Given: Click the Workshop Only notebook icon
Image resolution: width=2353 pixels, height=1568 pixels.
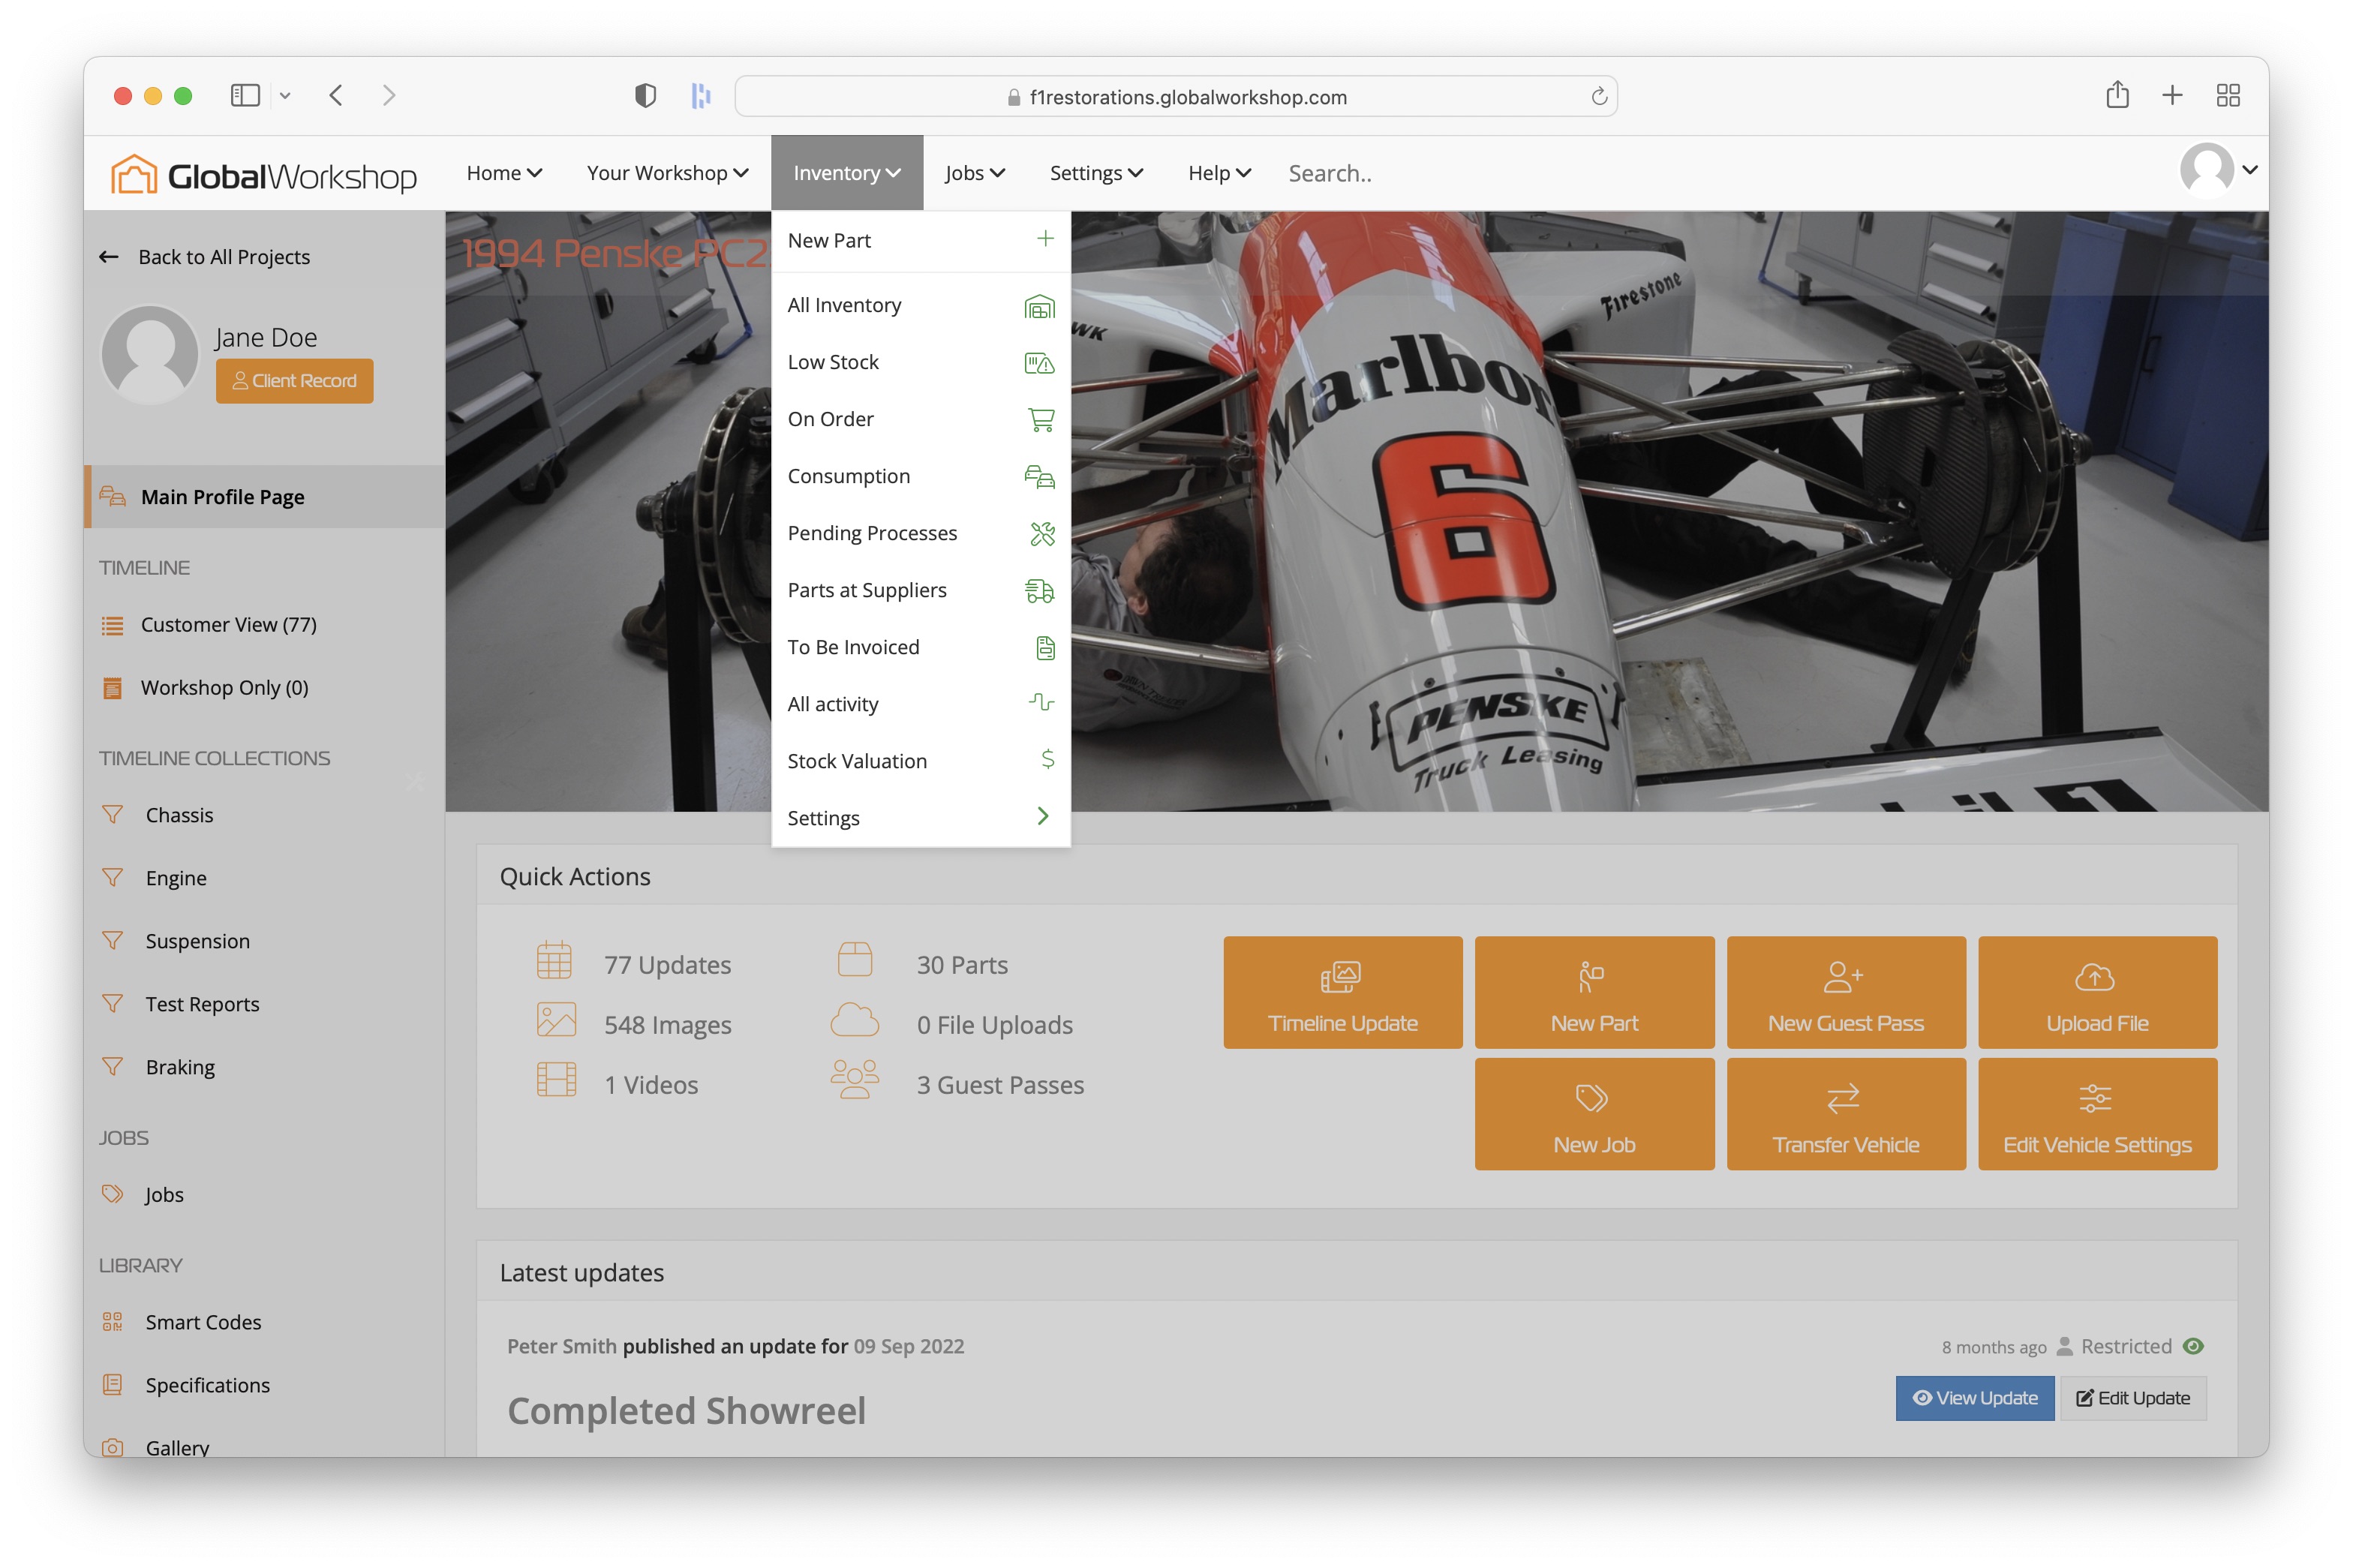Looking at the screenshot, I should [x=112, y=688].
